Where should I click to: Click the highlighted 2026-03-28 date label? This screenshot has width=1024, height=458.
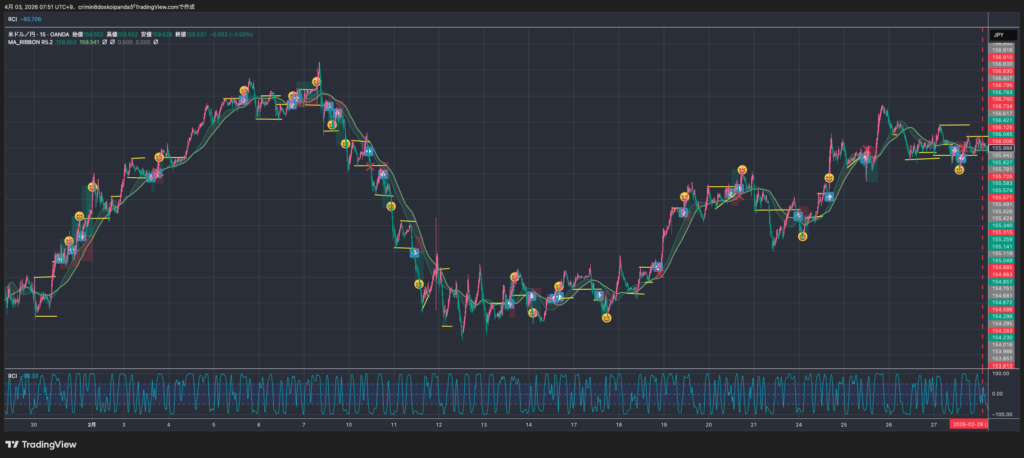(x=969, y=425)
